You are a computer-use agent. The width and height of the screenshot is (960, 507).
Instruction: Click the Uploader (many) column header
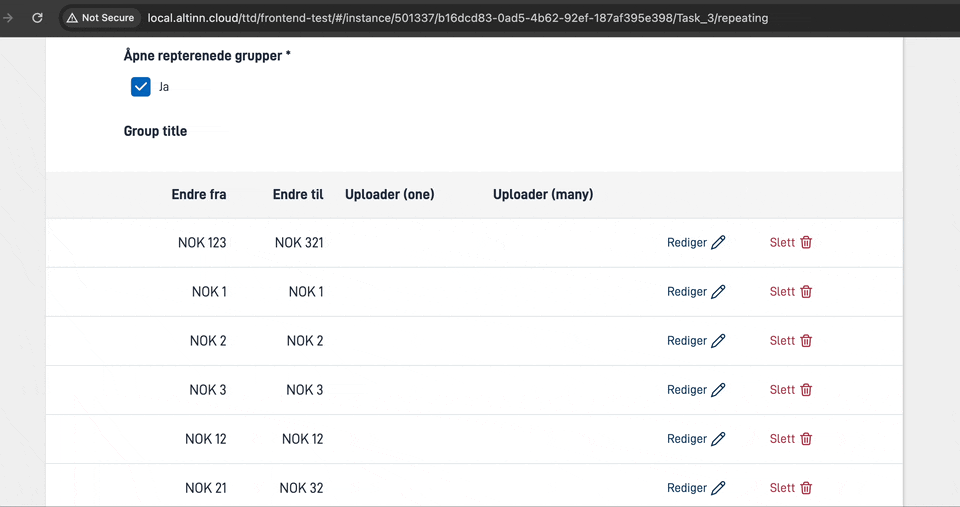[543, 194]
